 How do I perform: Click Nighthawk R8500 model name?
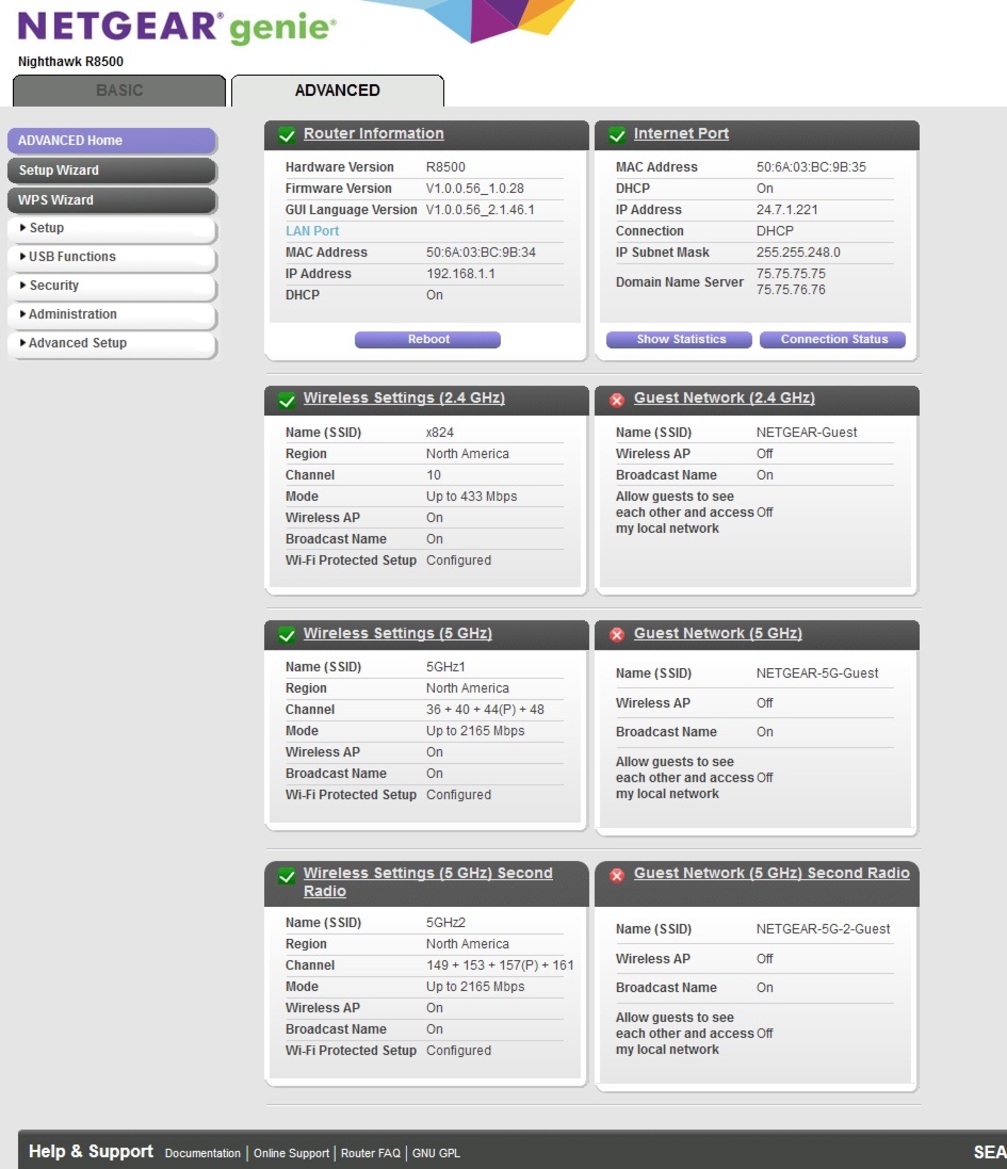coord(71,62)
